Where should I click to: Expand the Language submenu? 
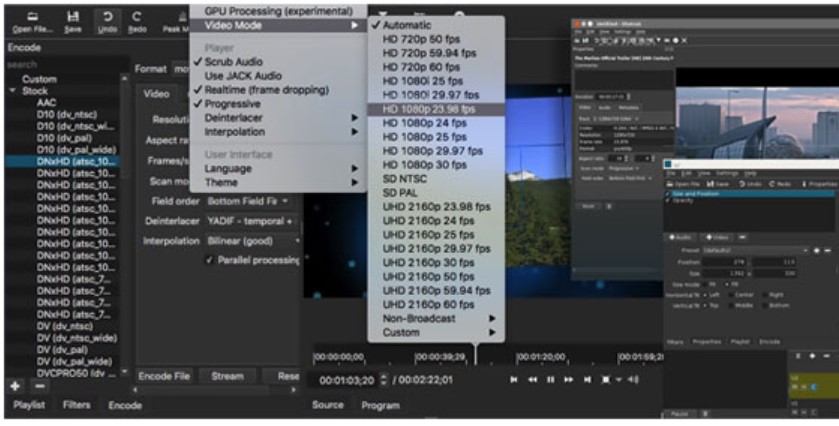point(278,169)
